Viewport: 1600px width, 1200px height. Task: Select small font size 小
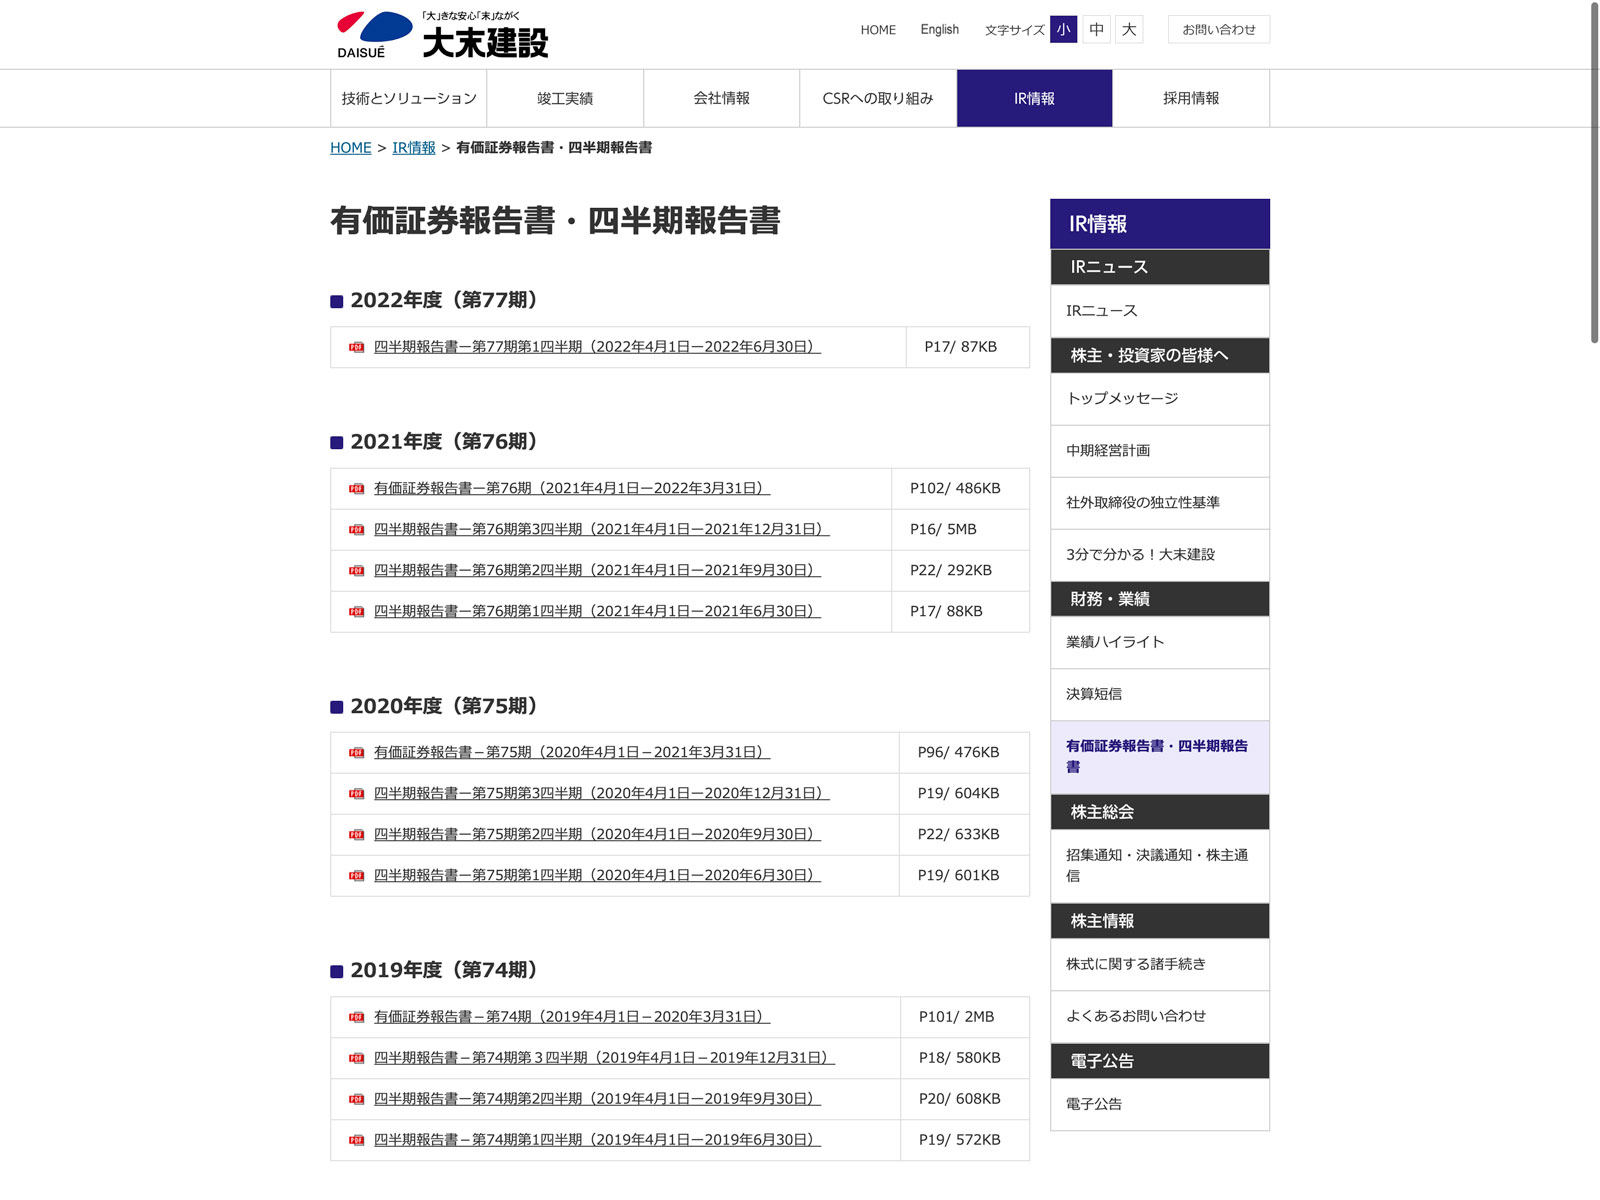pyautogui.click(x=1063, y=29)
